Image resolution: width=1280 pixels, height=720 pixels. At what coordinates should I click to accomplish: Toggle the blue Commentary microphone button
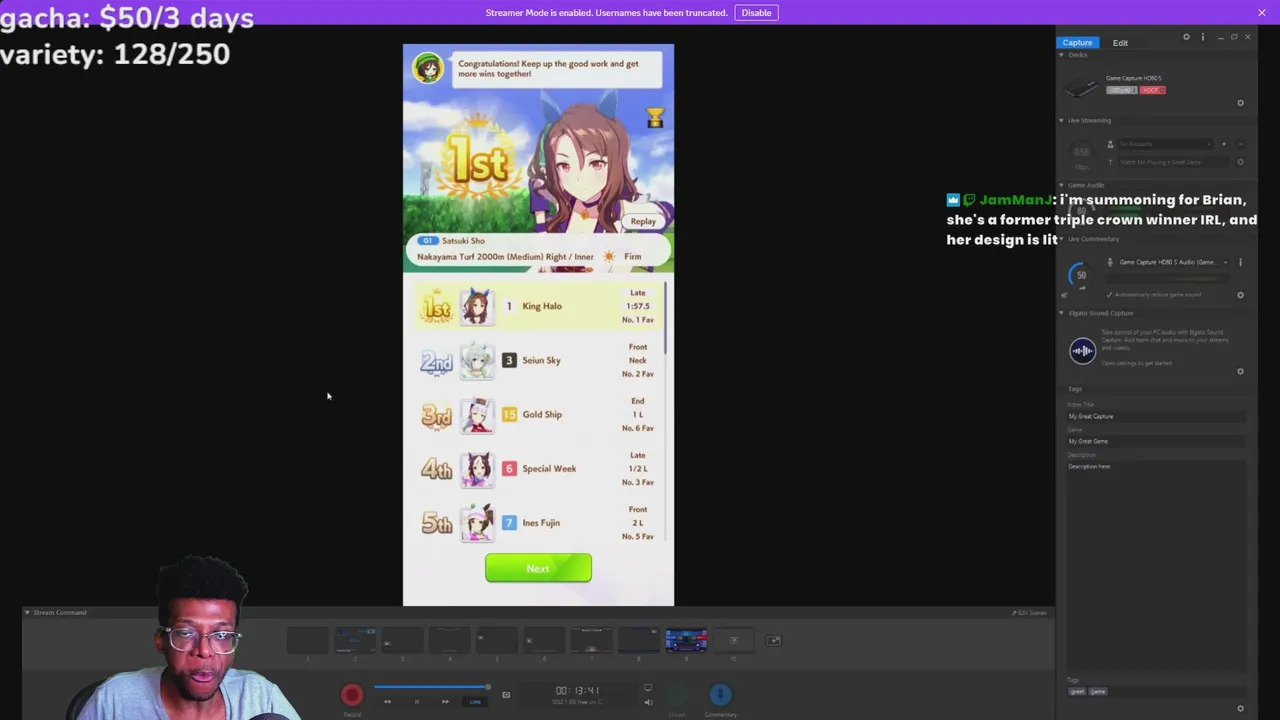tap(721, 695)
